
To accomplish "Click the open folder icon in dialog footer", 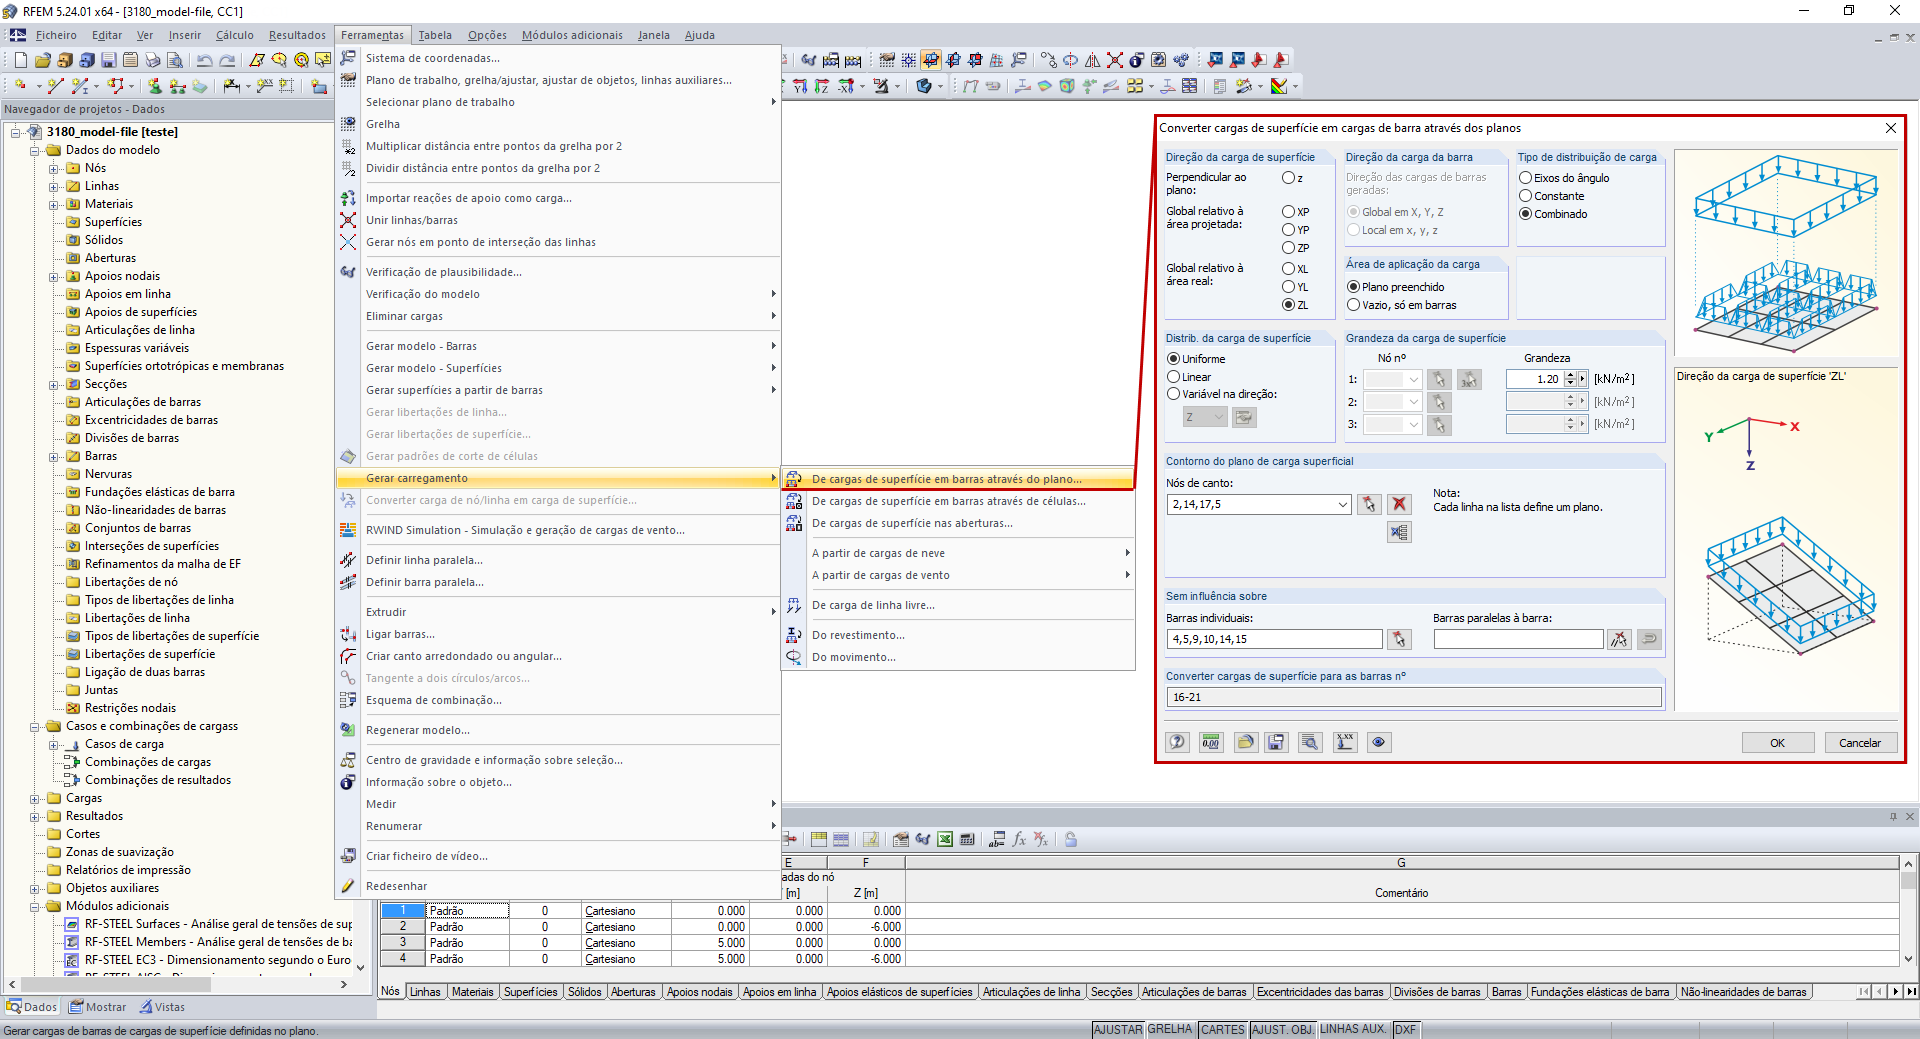I will tap(1244, 742).
